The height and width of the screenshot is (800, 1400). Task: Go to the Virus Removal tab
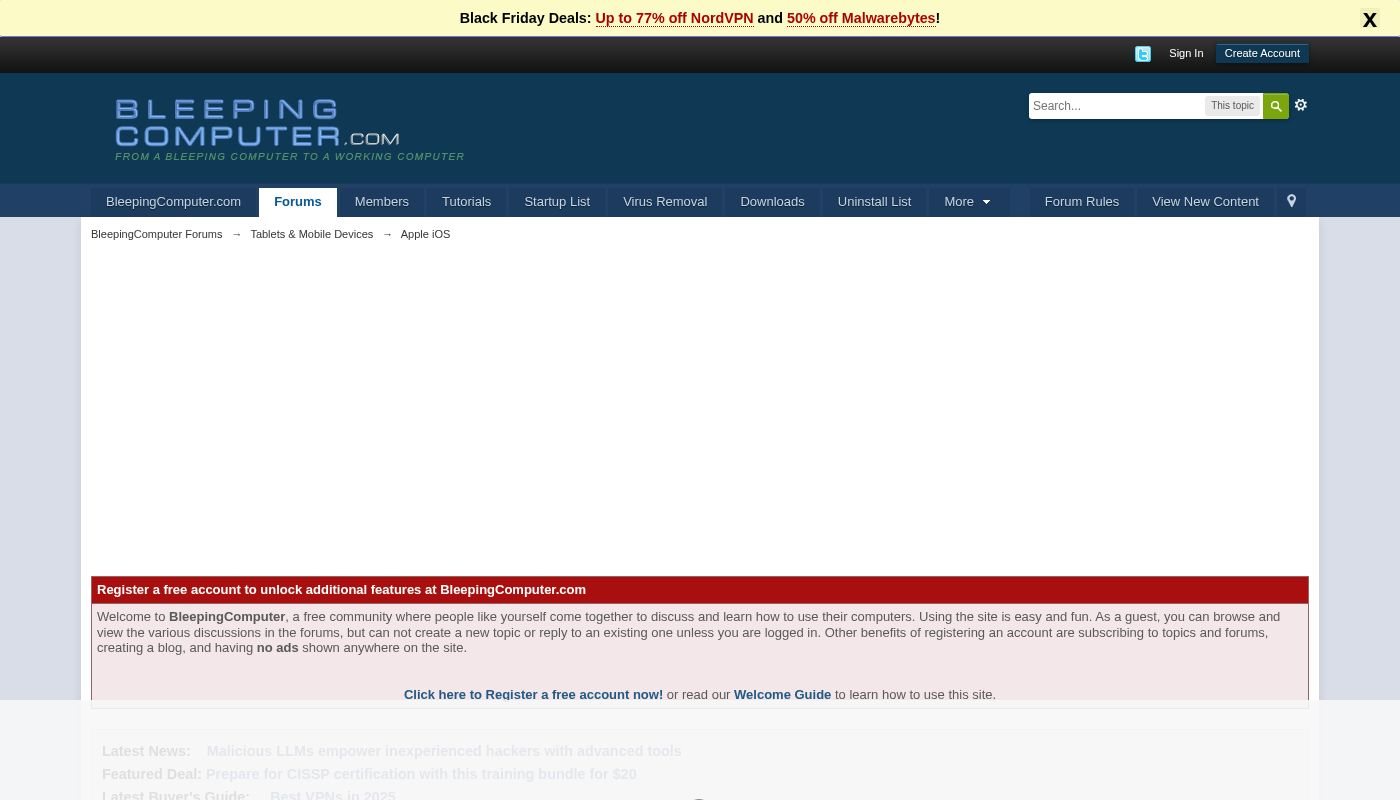click(x=664, y=202)
